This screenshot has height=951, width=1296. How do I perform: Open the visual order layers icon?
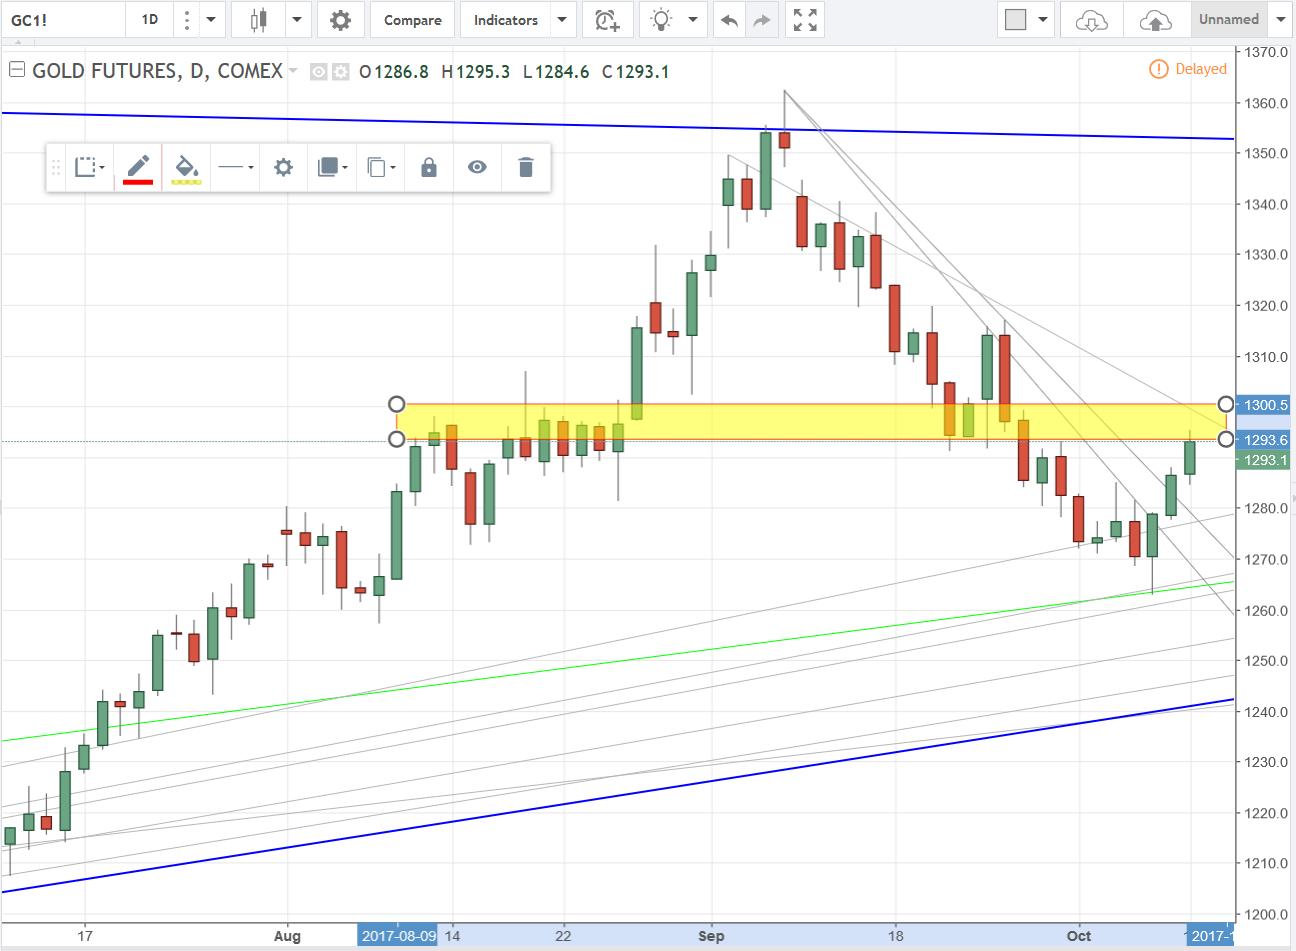coord(331,168)
